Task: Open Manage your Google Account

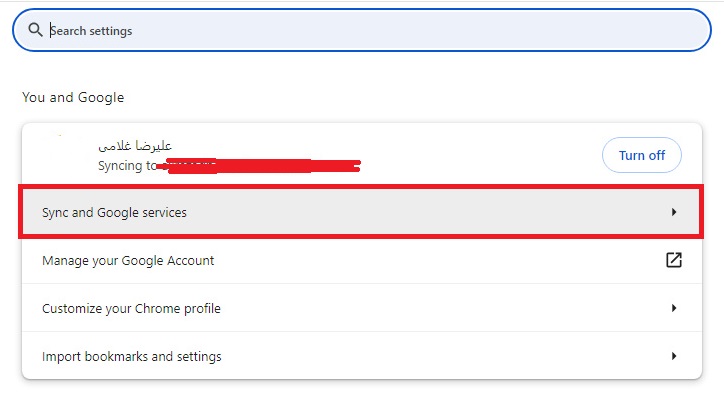Action: click(x=362, y=260)
